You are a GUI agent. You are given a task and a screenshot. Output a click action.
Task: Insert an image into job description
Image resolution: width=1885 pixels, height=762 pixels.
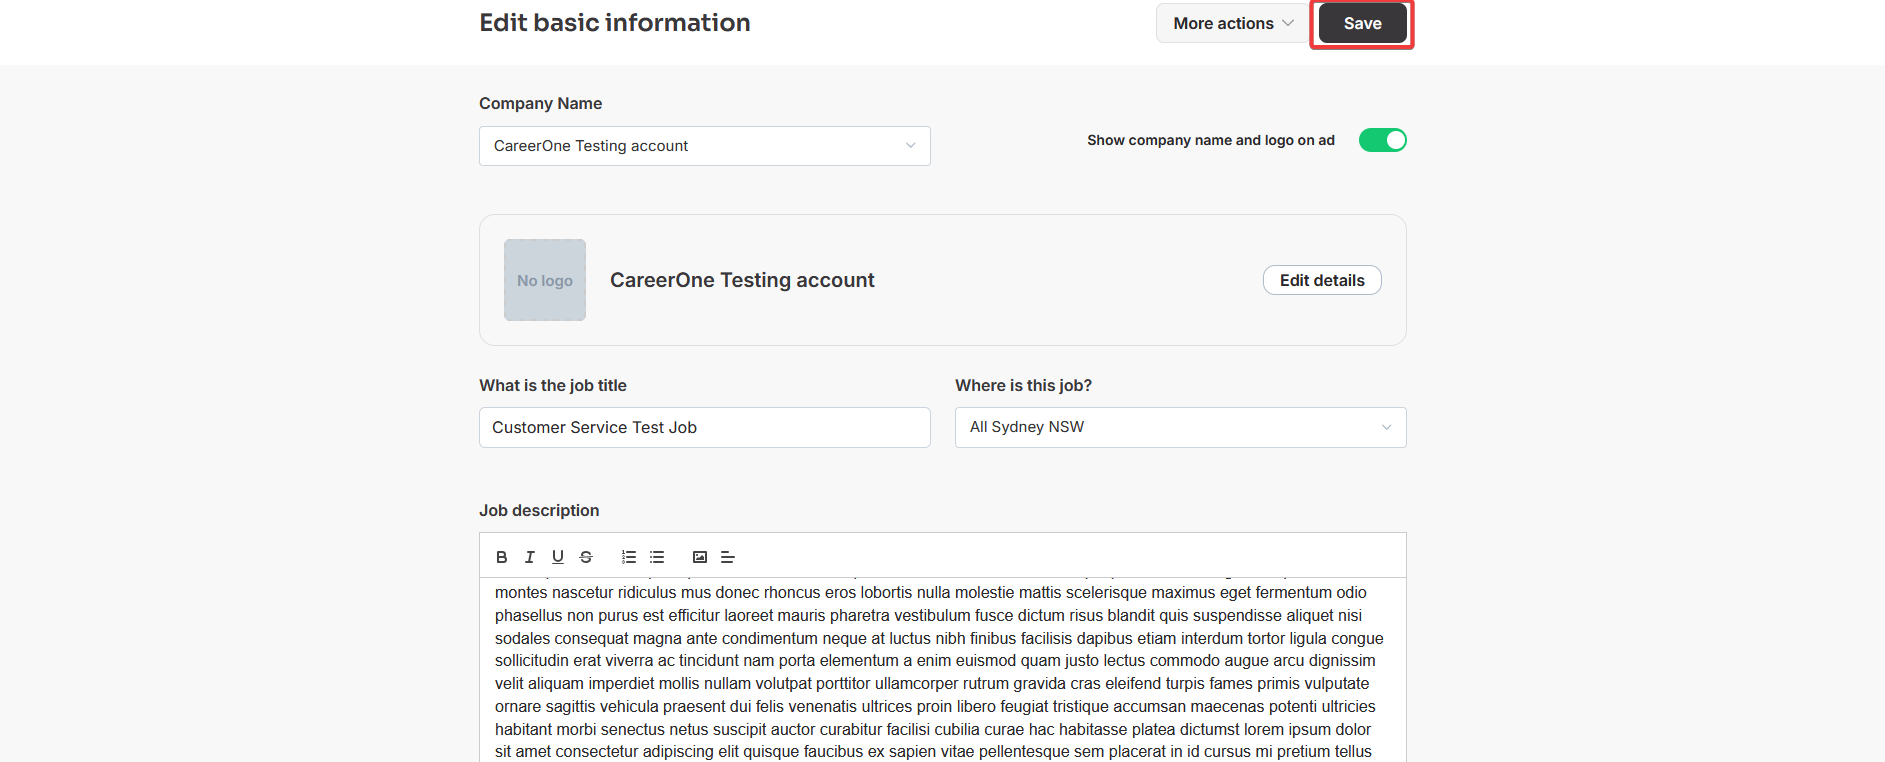pyautogui.click(x=700, y=557)
